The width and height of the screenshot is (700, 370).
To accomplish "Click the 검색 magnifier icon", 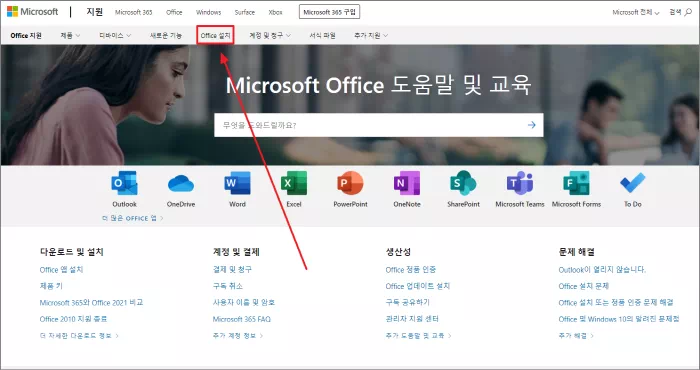I will click(688, 12).
